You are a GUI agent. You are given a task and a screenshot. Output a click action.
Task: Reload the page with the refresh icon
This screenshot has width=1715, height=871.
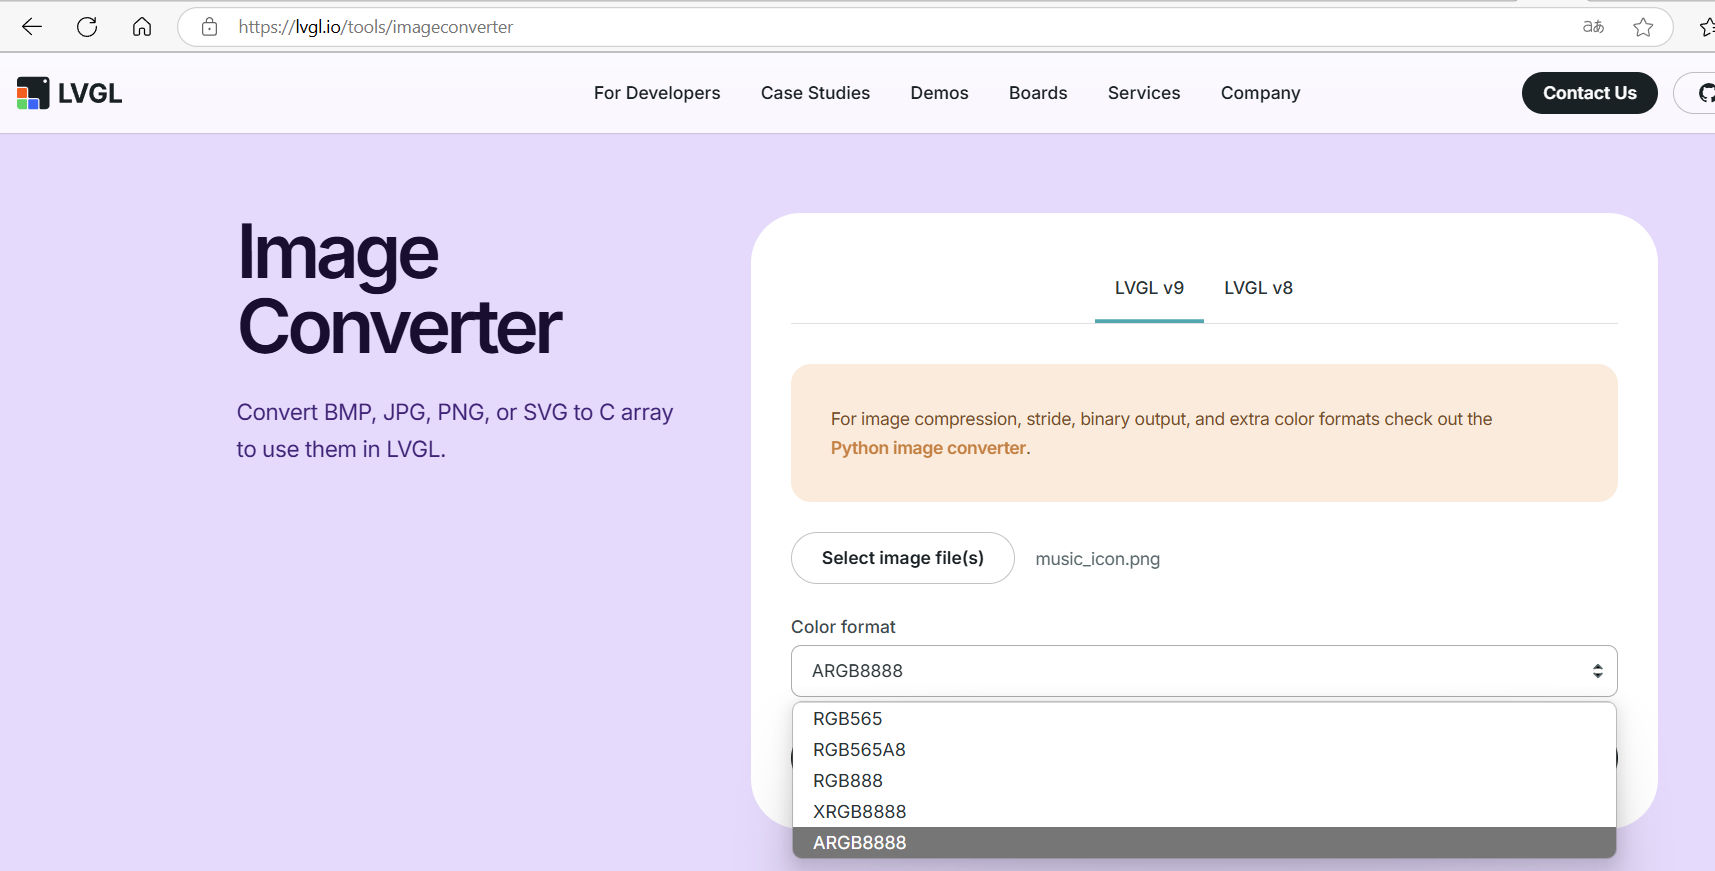click(x=87, y=27)
